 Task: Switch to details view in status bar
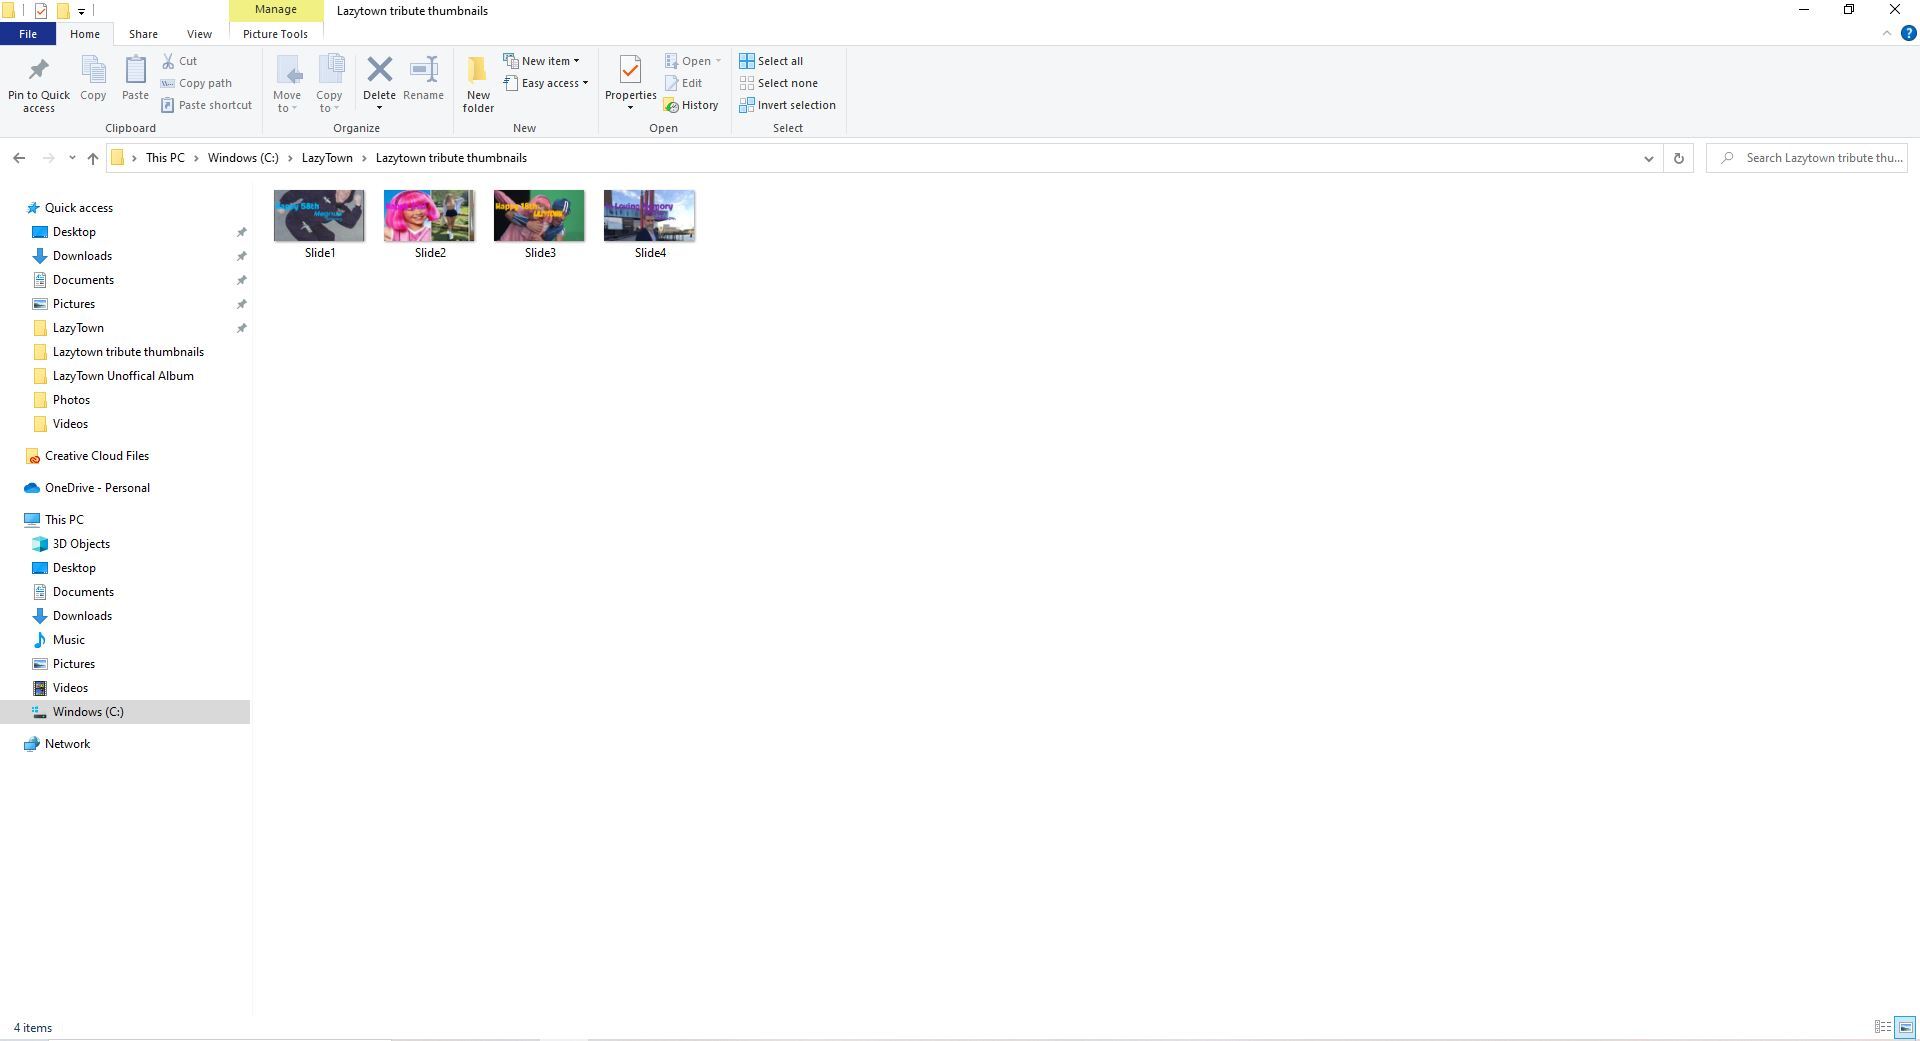(1882, 1027)
